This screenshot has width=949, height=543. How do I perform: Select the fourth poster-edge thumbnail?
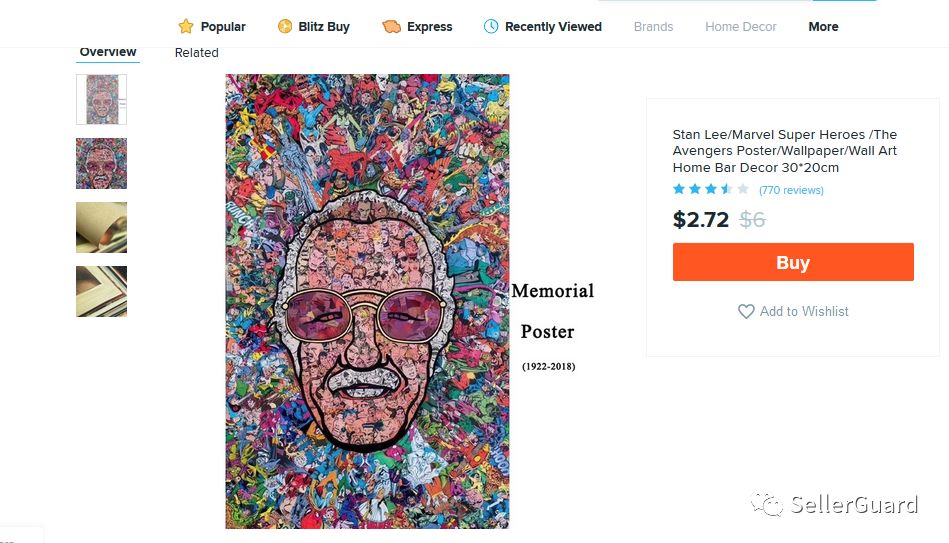pyautogui.click(x=102, y=291)
